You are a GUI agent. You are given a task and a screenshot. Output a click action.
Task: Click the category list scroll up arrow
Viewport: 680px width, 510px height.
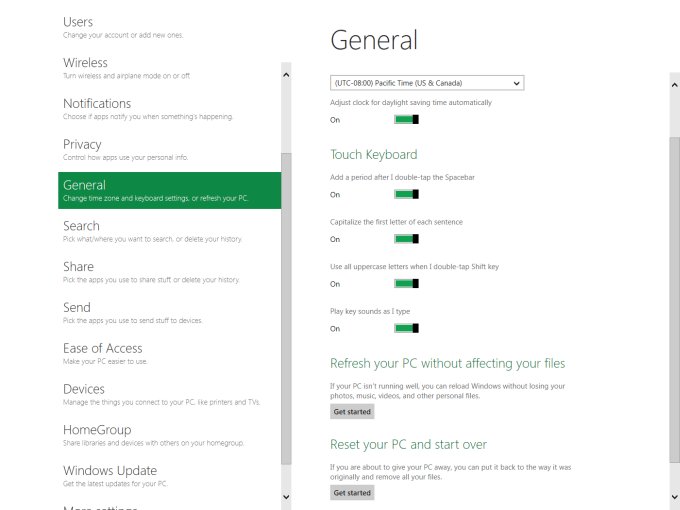pyautogui.click(x=286, y=75)
